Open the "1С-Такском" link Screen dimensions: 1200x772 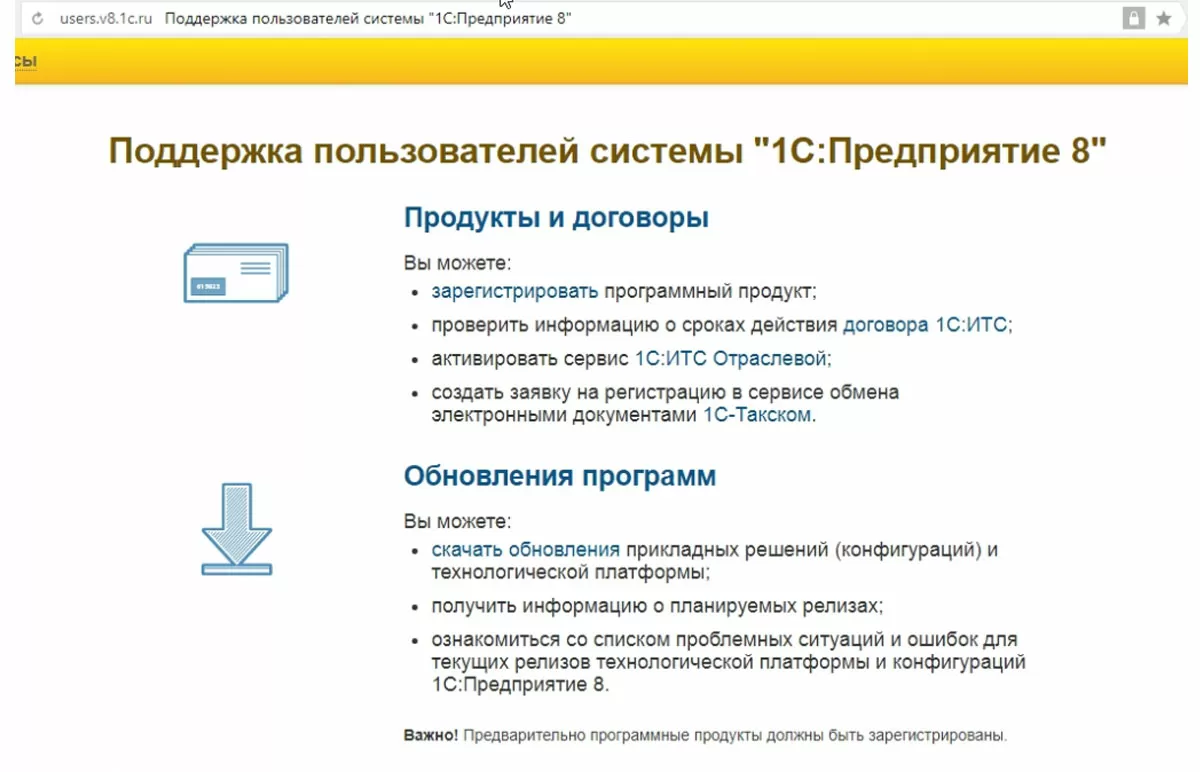pos(757,415)
